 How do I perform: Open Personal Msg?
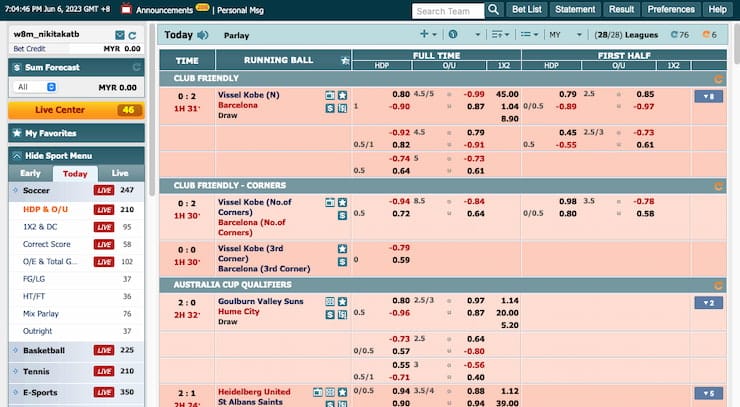[240, 10]
